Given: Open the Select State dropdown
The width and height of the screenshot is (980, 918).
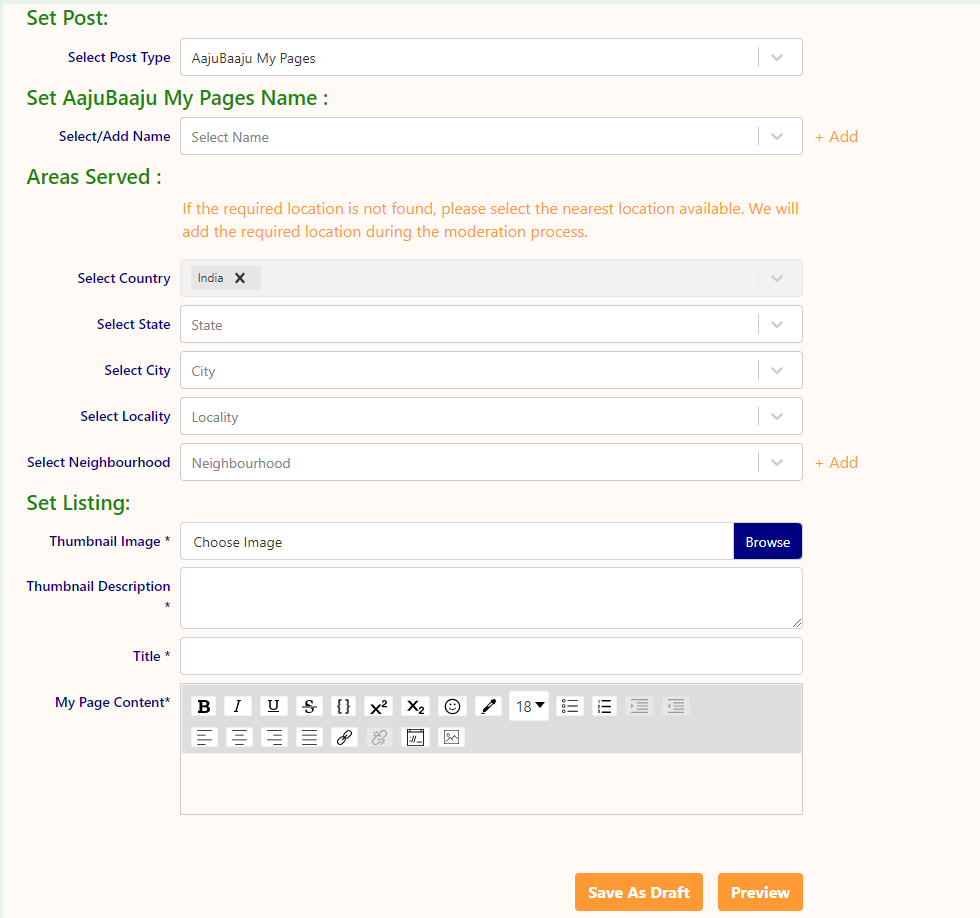Looking at the screenshot, I should coord(777,324).
